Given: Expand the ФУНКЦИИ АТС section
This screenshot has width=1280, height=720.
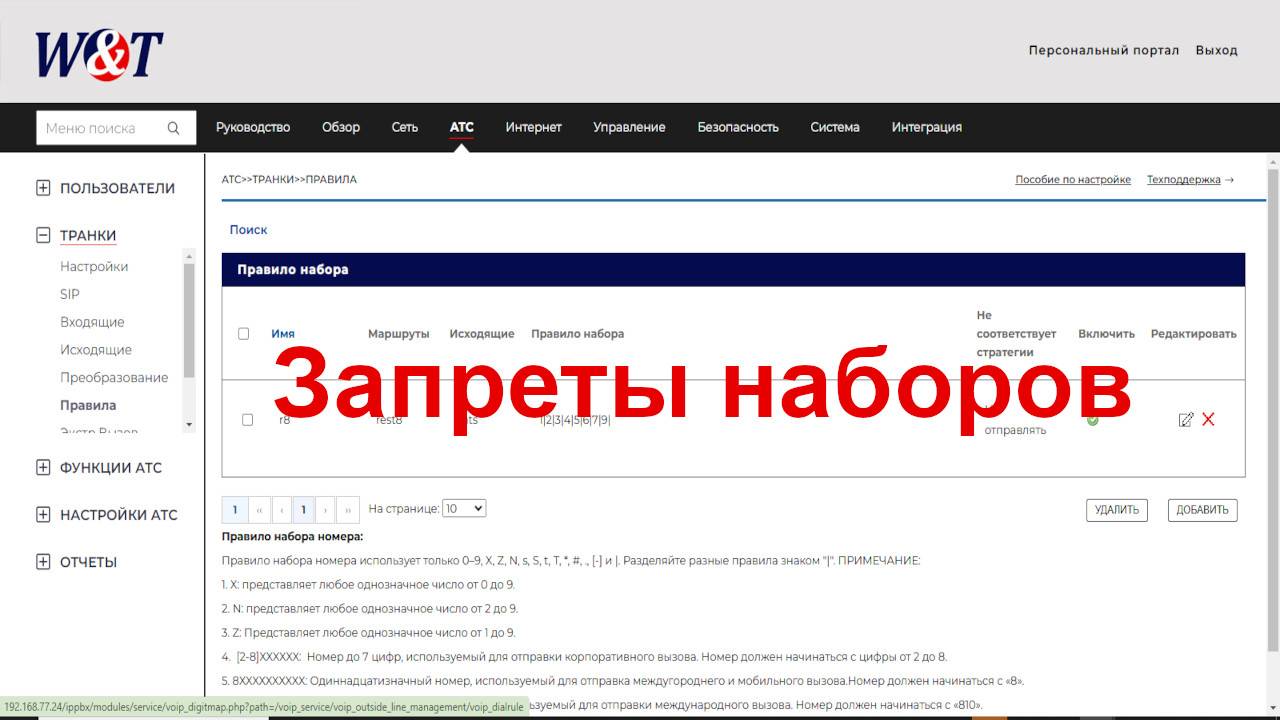Looking at the screenshot, I should coord(43,467).
